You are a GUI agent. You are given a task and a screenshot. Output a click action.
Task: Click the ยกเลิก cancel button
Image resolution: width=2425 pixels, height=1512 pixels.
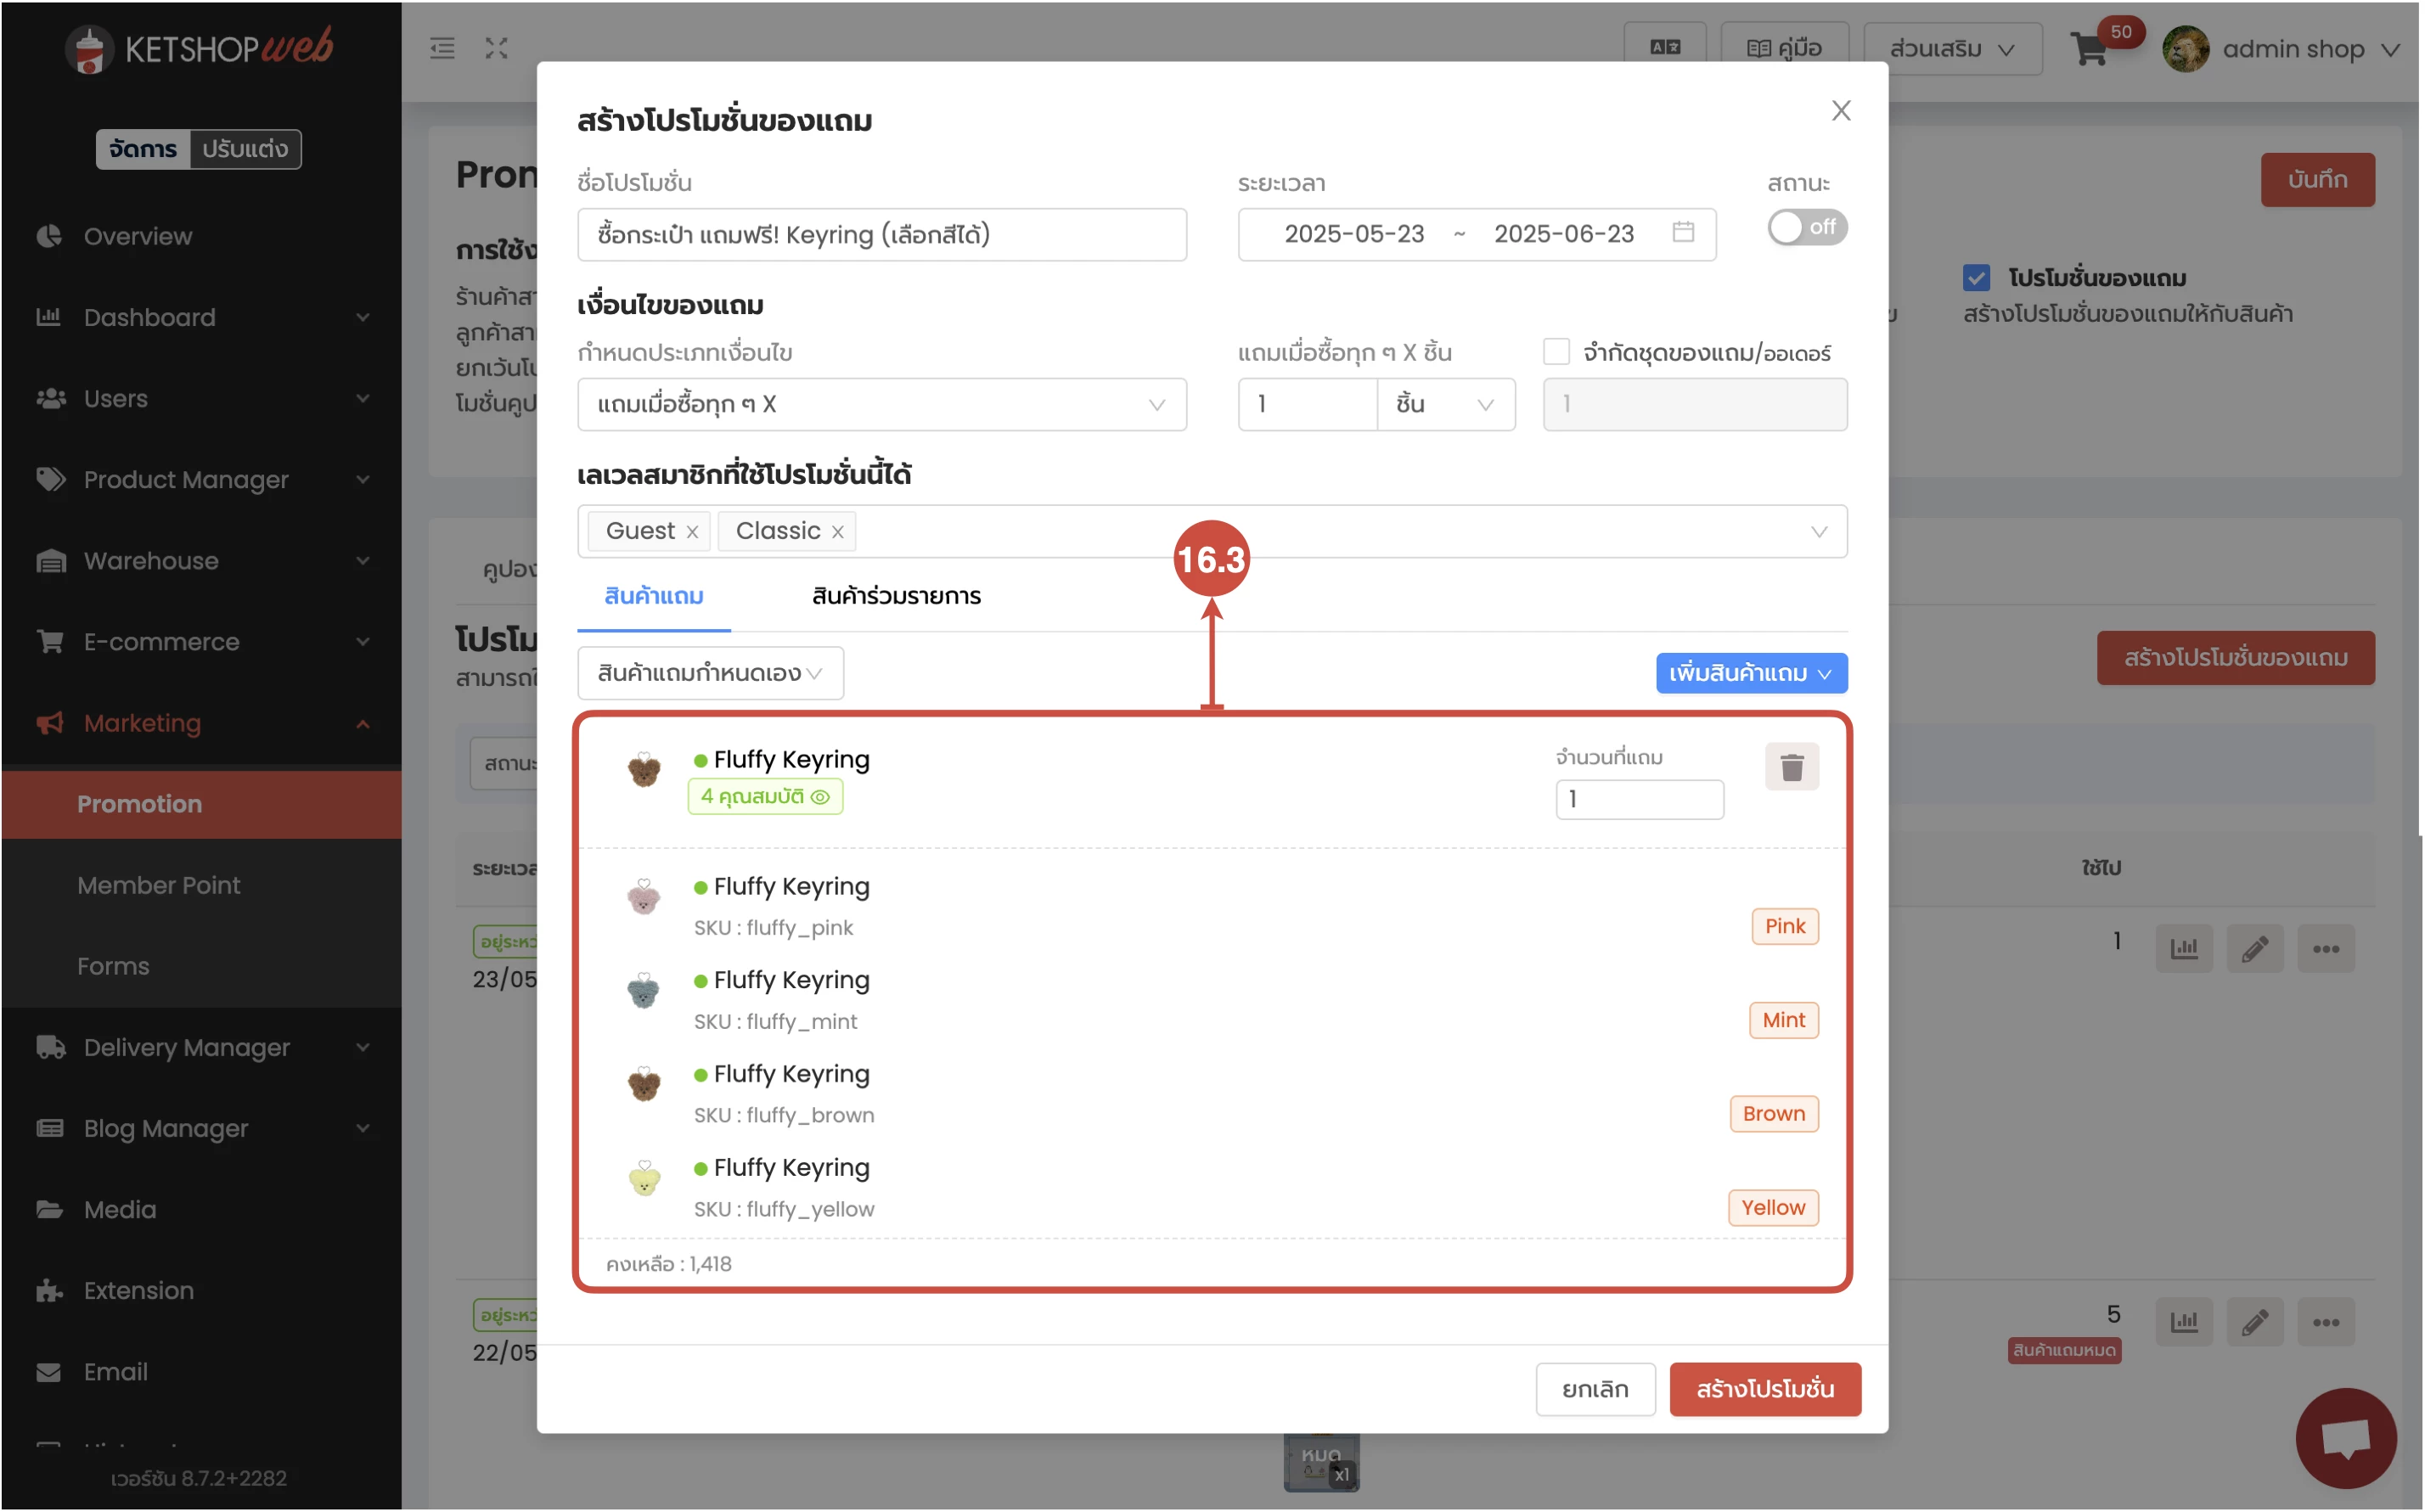tap(1595, 1389)
